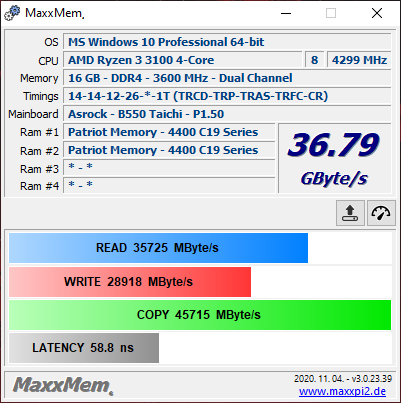Viewport: 401px width, 403px height.
Task: Click the OS label
Action: [x=51, y=42]
